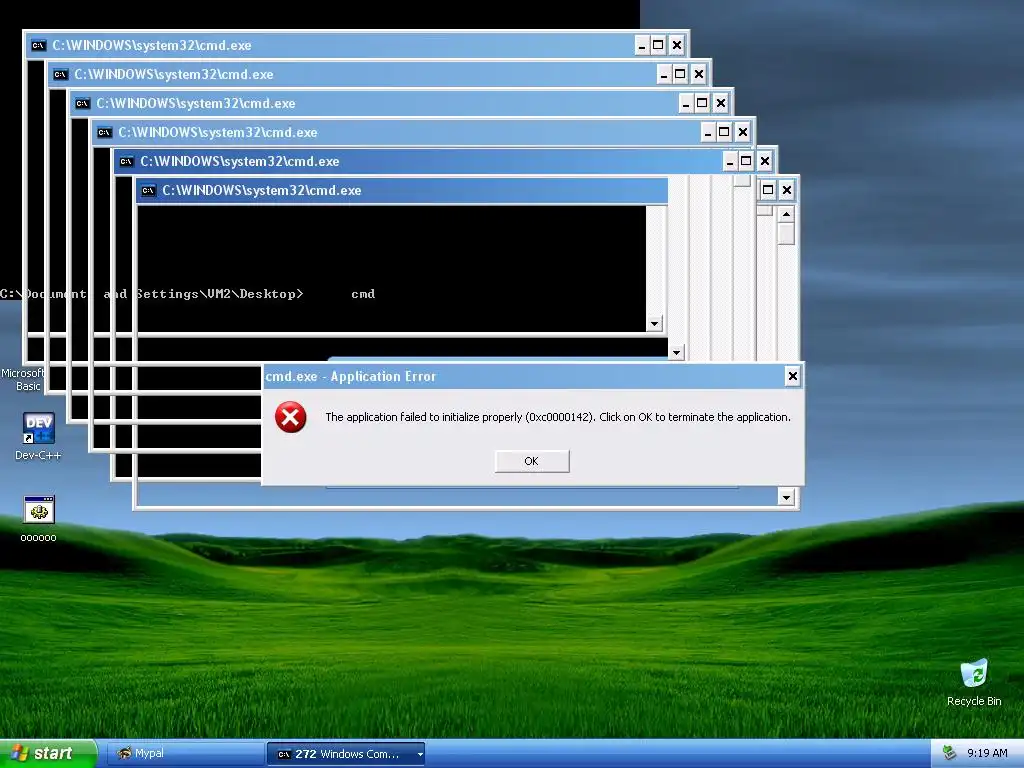This screenshot has width=1024, height=768.
Task: Minimize the backmost cmd.exe window
Action: (x=642, y=45)
